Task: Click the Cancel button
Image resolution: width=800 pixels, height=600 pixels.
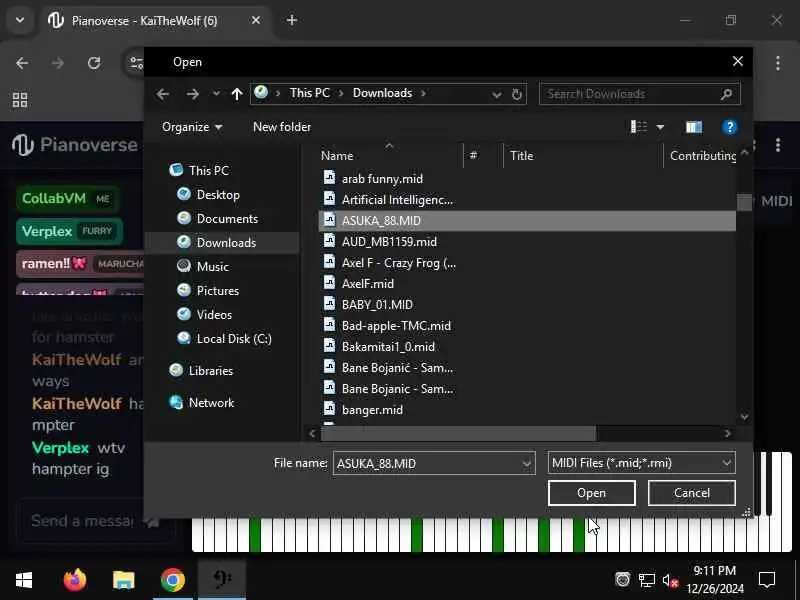Action: coord(691,493)
